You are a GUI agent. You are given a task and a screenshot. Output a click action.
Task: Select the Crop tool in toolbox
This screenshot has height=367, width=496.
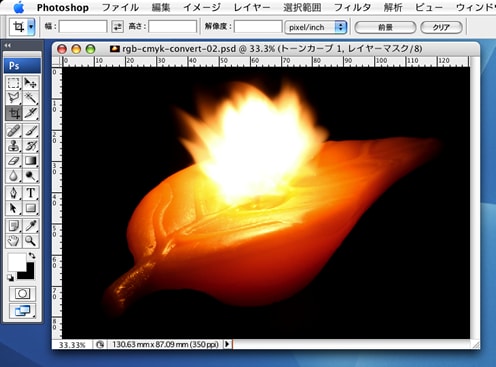click(14, 113)
